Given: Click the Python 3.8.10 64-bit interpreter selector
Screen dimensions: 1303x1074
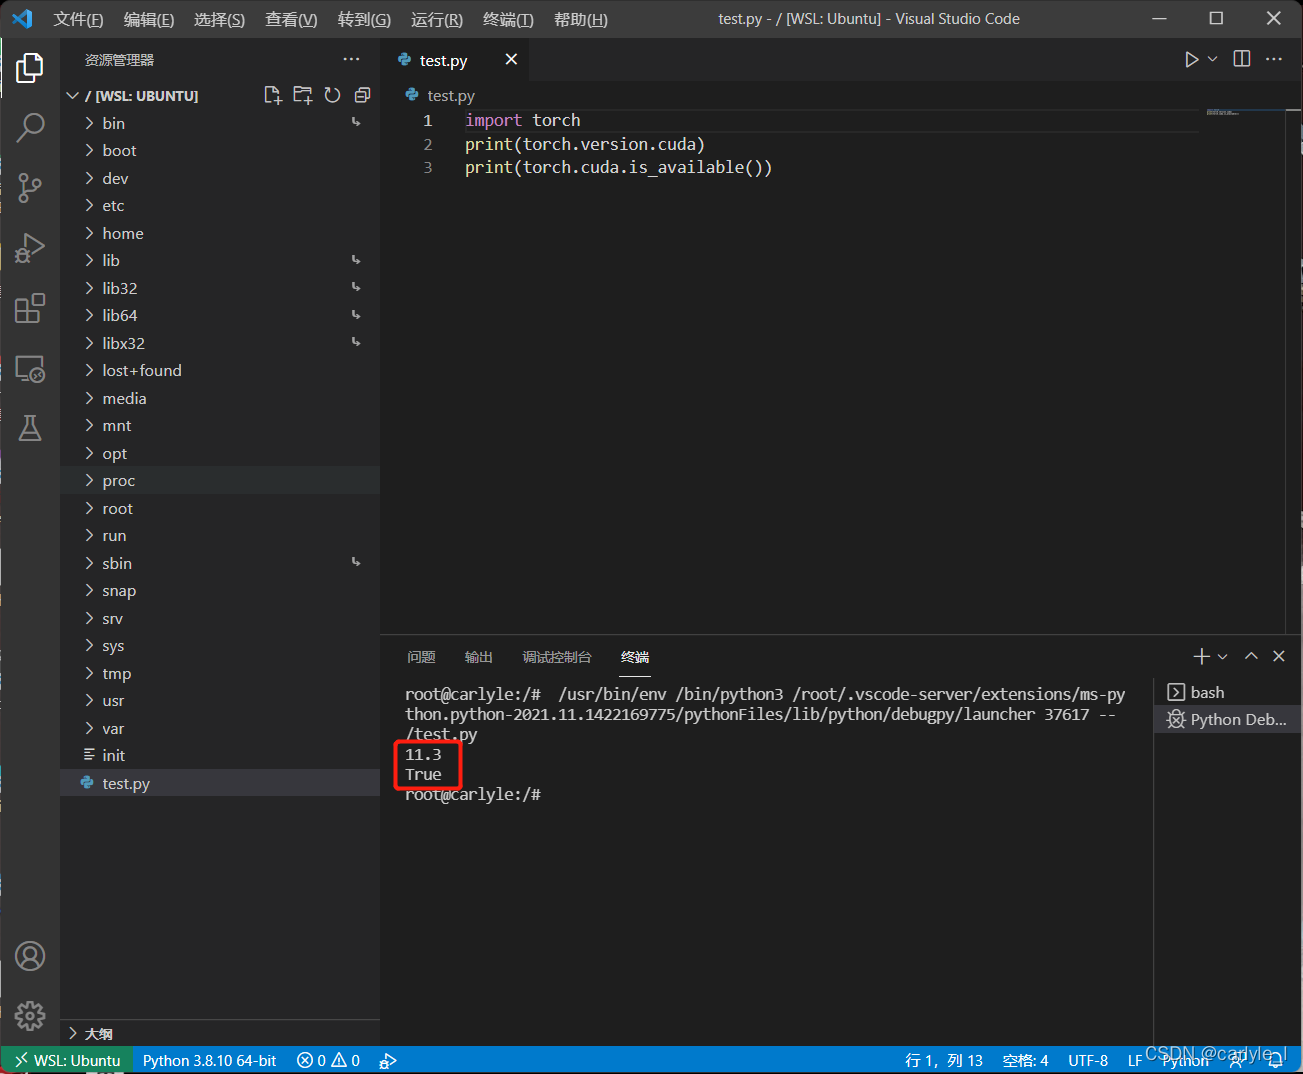Looking at the screenshot, I should [210, 1060].
